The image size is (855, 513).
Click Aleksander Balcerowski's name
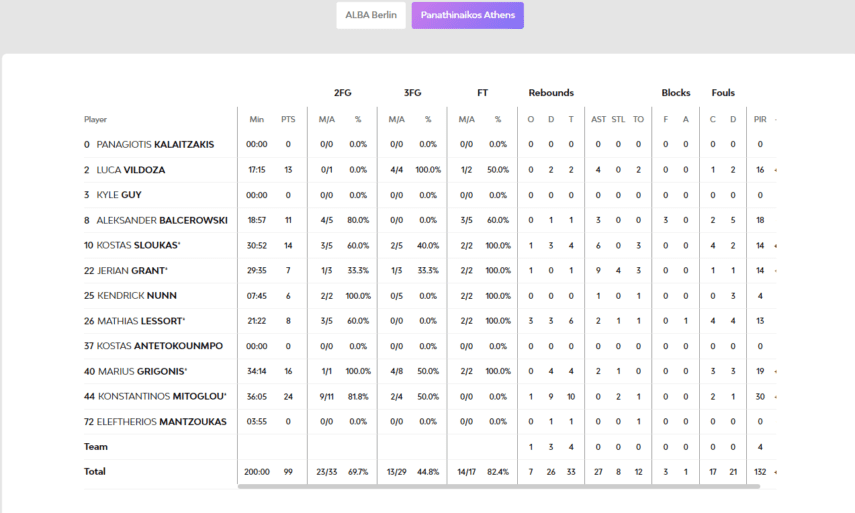click(x=161, y=220)
